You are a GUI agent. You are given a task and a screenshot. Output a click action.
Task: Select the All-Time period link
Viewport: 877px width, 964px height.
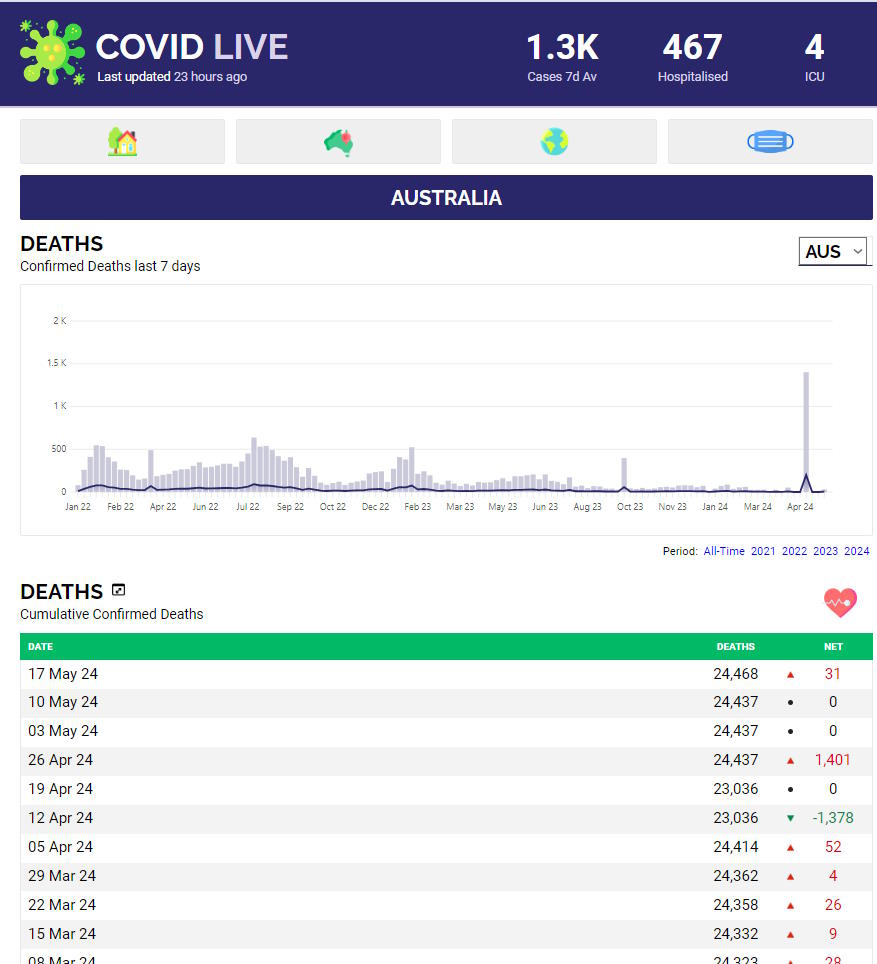723,551
